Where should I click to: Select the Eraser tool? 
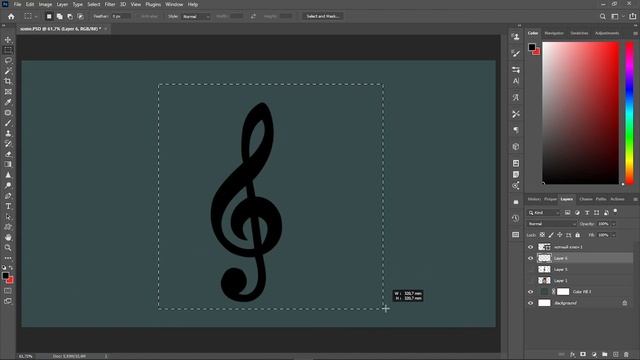[8, 154]
